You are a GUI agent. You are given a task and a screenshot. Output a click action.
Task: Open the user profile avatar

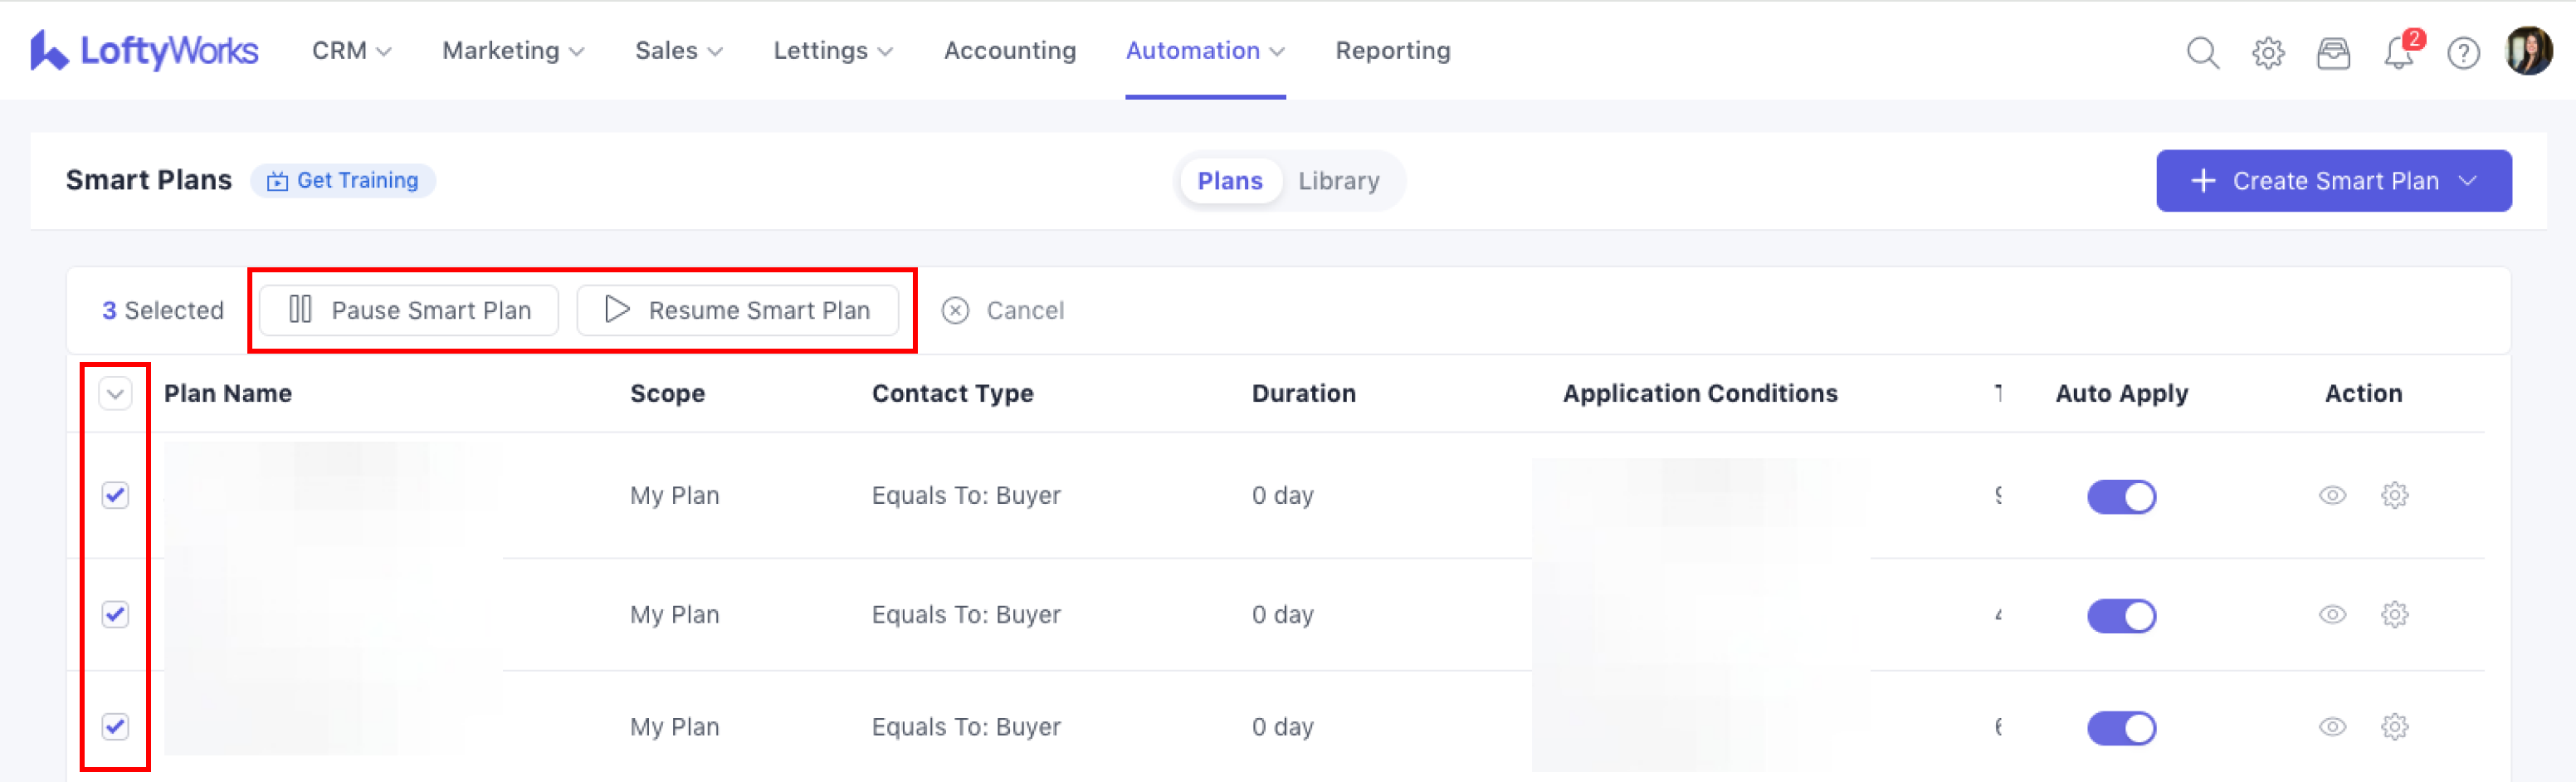pyautogui.click(x=2528, y=51)
